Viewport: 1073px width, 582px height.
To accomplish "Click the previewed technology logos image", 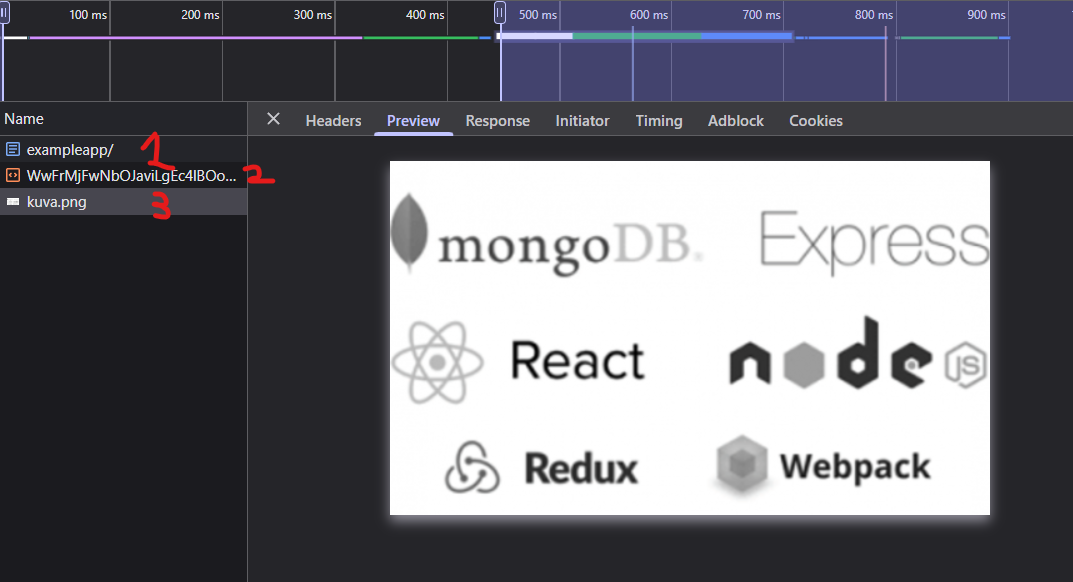I will (689, 338).
